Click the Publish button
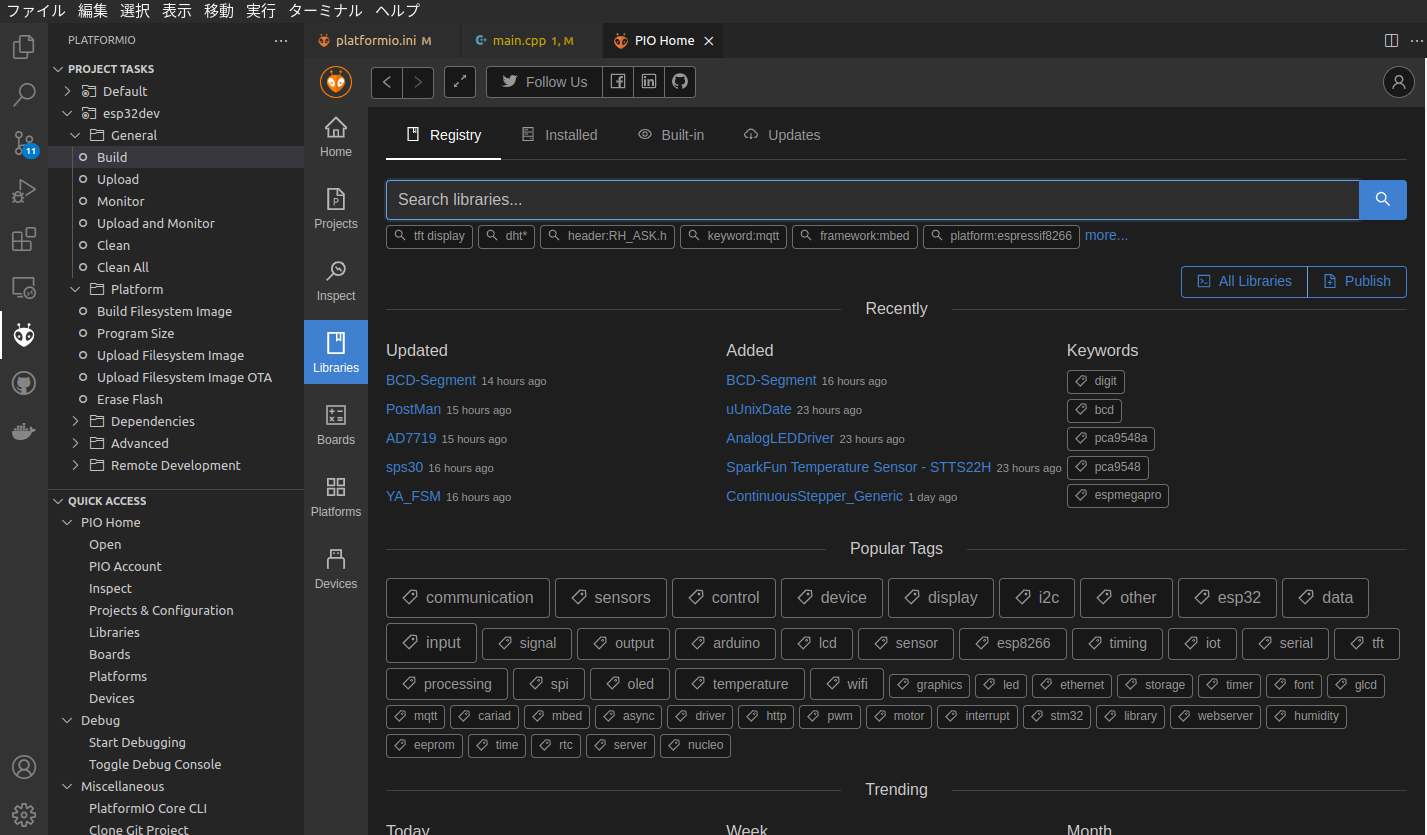 pos(1357,281)
